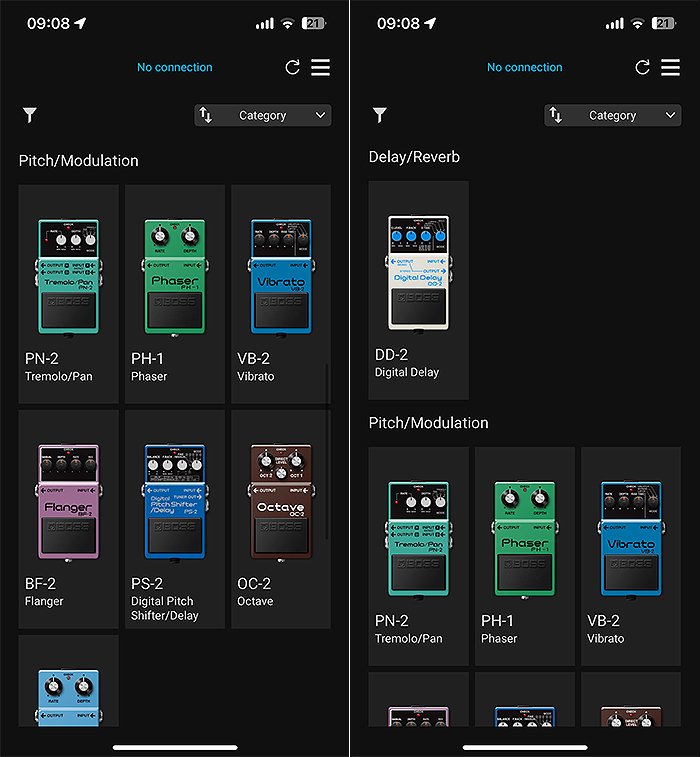
Task: Select the DD-2 Digital Delay pedal
Action: [x=419, y=290]
